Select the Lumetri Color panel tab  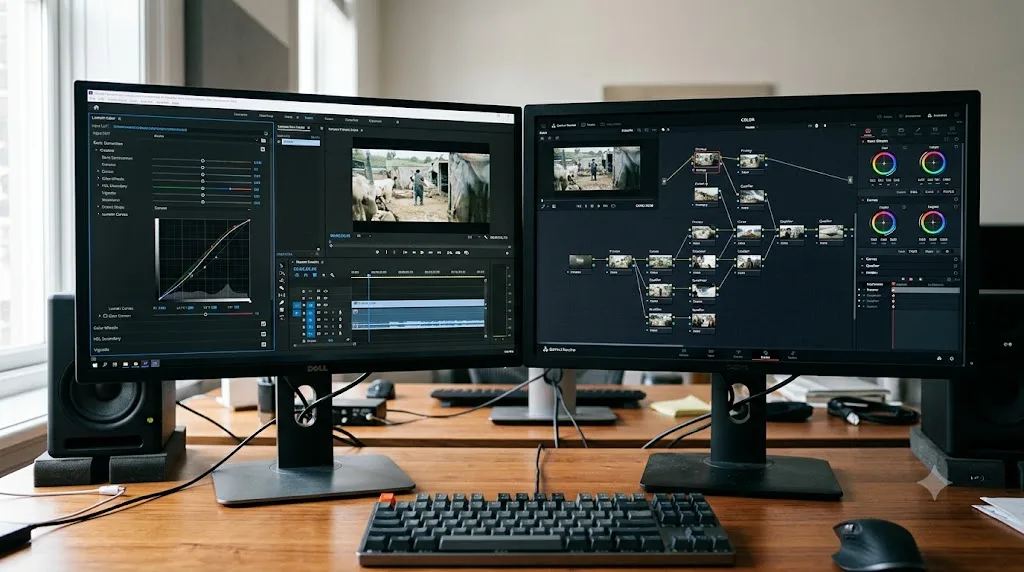(103, 118)
